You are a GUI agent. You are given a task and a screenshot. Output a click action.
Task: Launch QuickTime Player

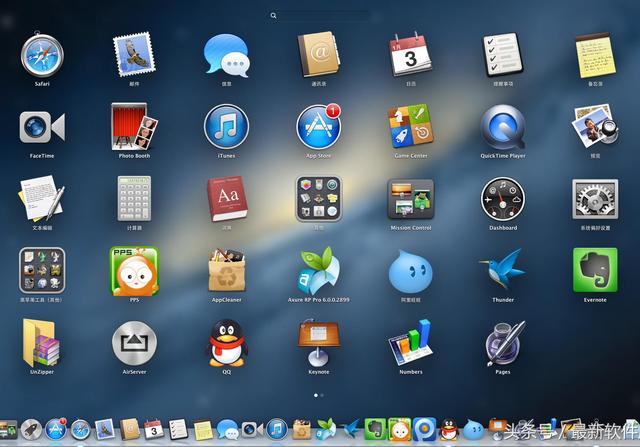click(x=503, y=127)
